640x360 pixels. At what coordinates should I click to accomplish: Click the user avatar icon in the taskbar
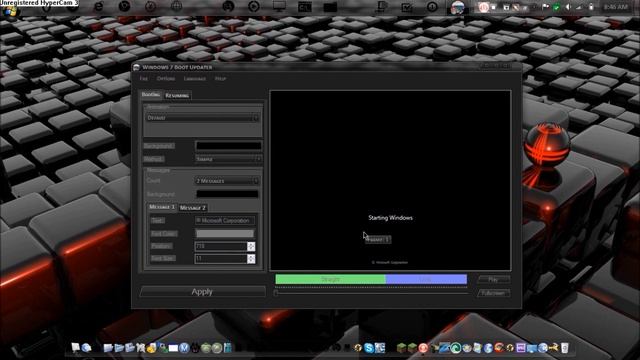(x=458, y=7)
